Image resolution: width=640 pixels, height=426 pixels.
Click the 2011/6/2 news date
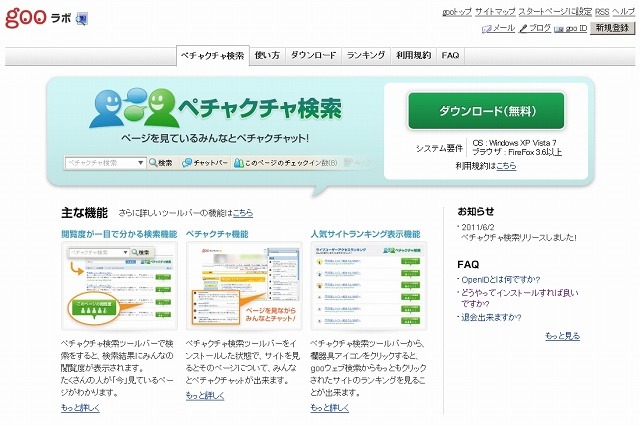(478, 227)
